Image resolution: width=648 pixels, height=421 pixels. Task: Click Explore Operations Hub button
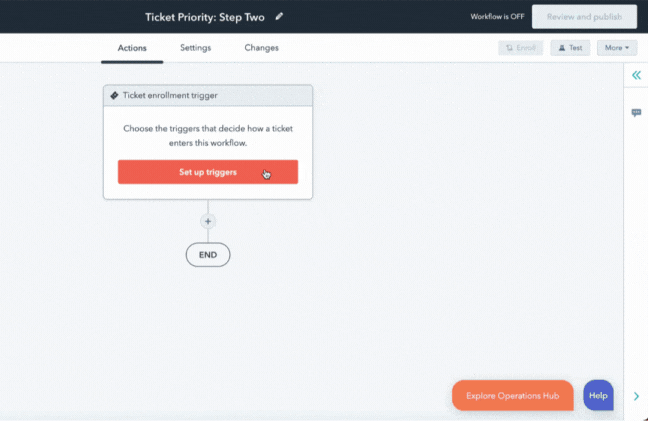click(513, 396)
